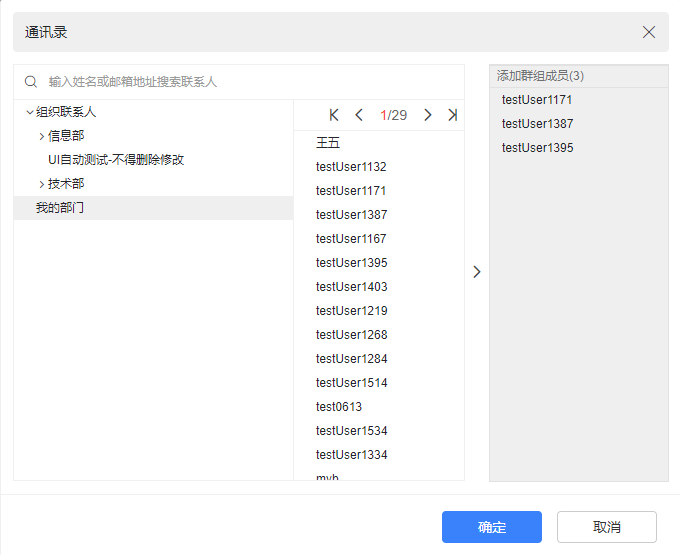
Task: Select contact 王五 from the list
Action: coord(328,143)
